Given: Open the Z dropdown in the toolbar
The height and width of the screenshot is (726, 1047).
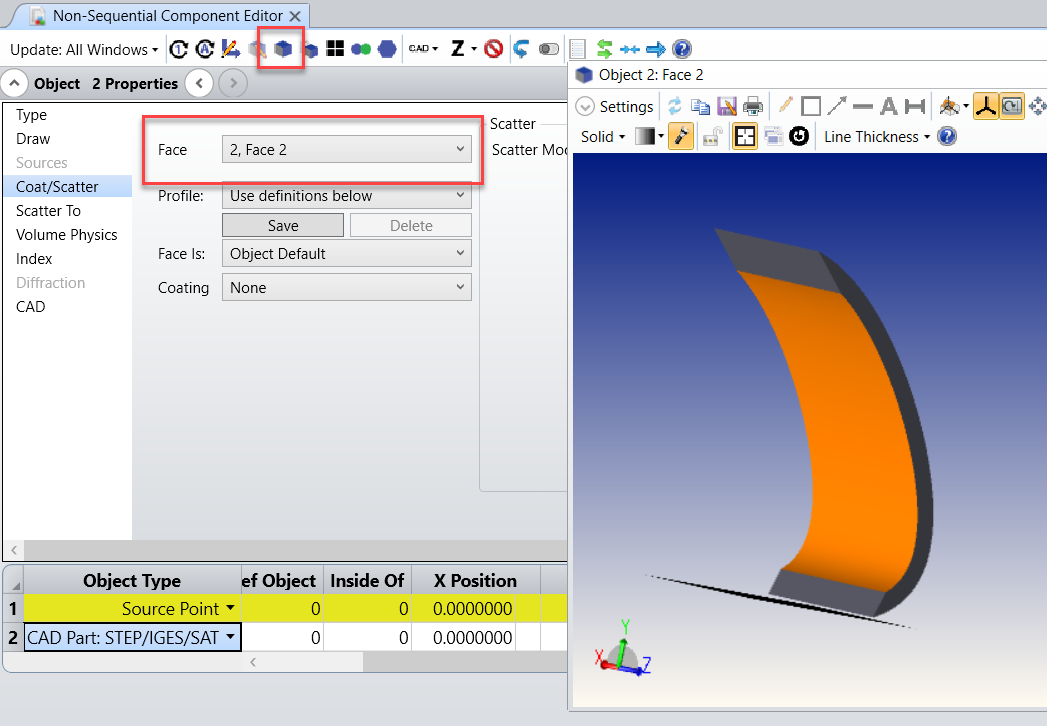Looking at the screenshot, I should click(463, 49).
